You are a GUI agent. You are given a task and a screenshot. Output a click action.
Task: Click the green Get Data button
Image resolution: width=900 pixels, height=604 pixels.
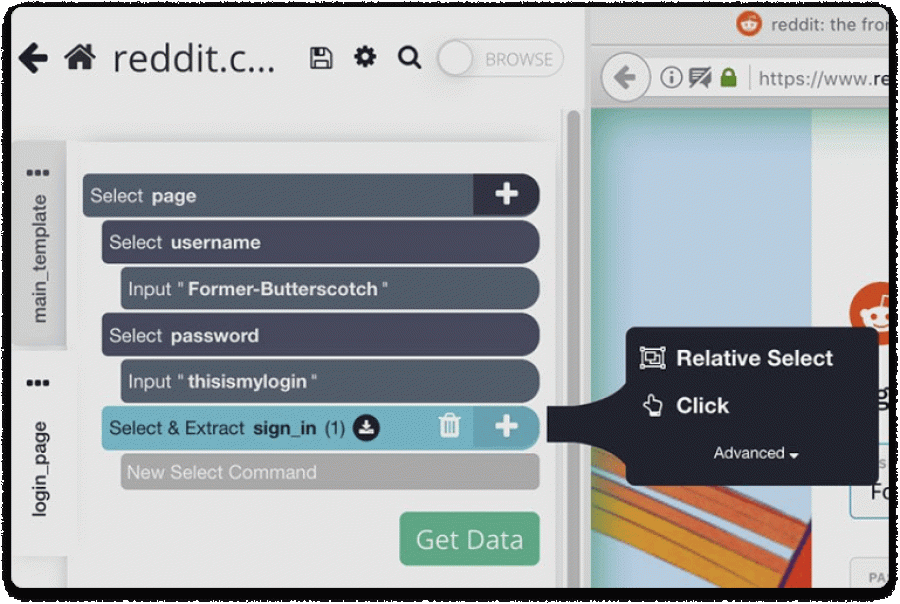tap(470, 539)
